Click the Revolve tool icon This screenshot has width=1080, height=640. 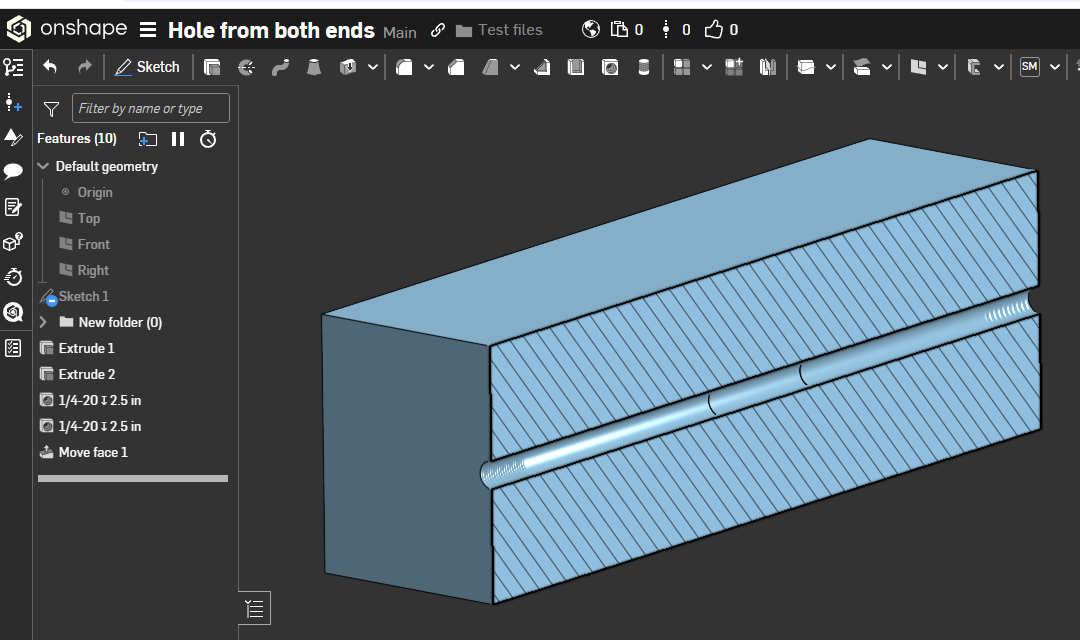click(246, 67)
